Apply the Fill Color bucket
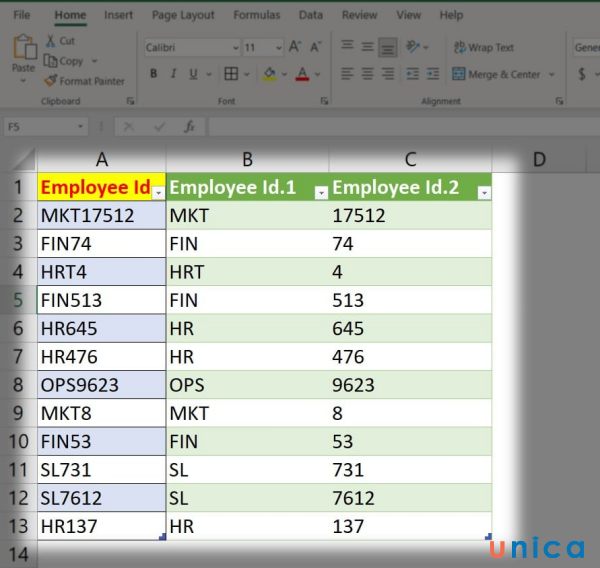This screenshot has height=568, width=600. [x=270, y=73]
